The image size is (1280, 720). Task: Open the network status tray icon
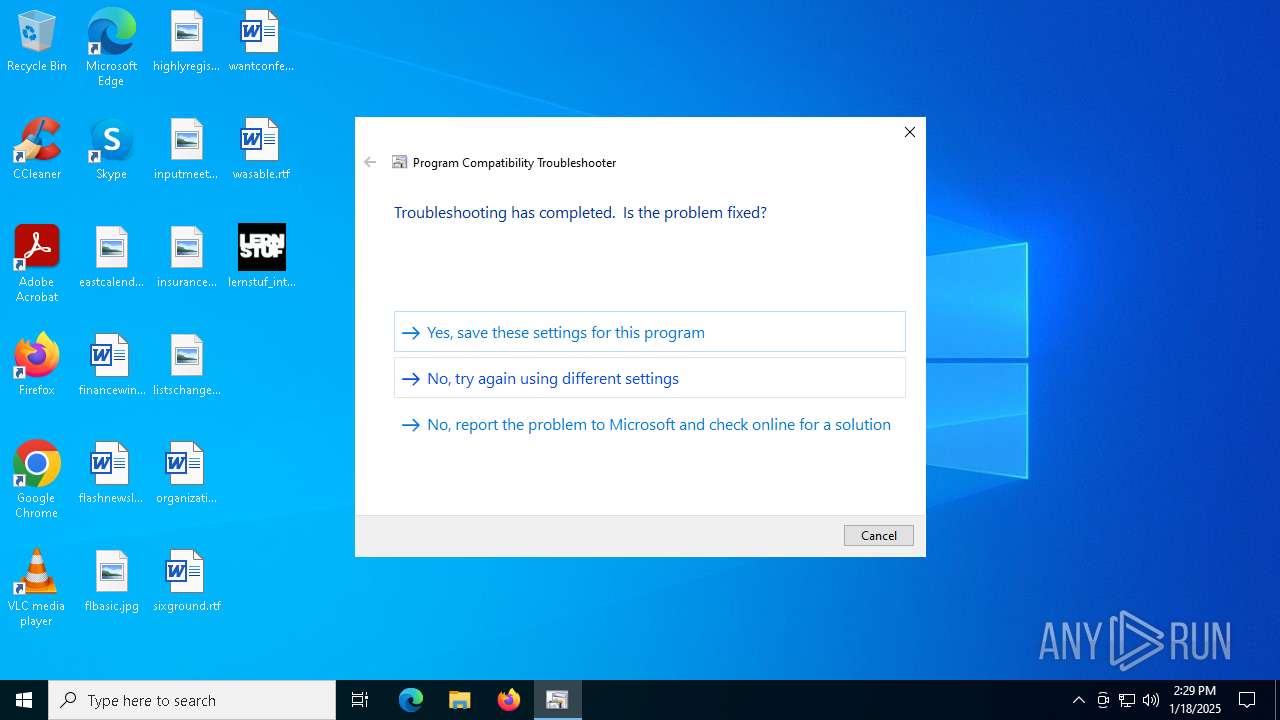(x=1127, y=700)
